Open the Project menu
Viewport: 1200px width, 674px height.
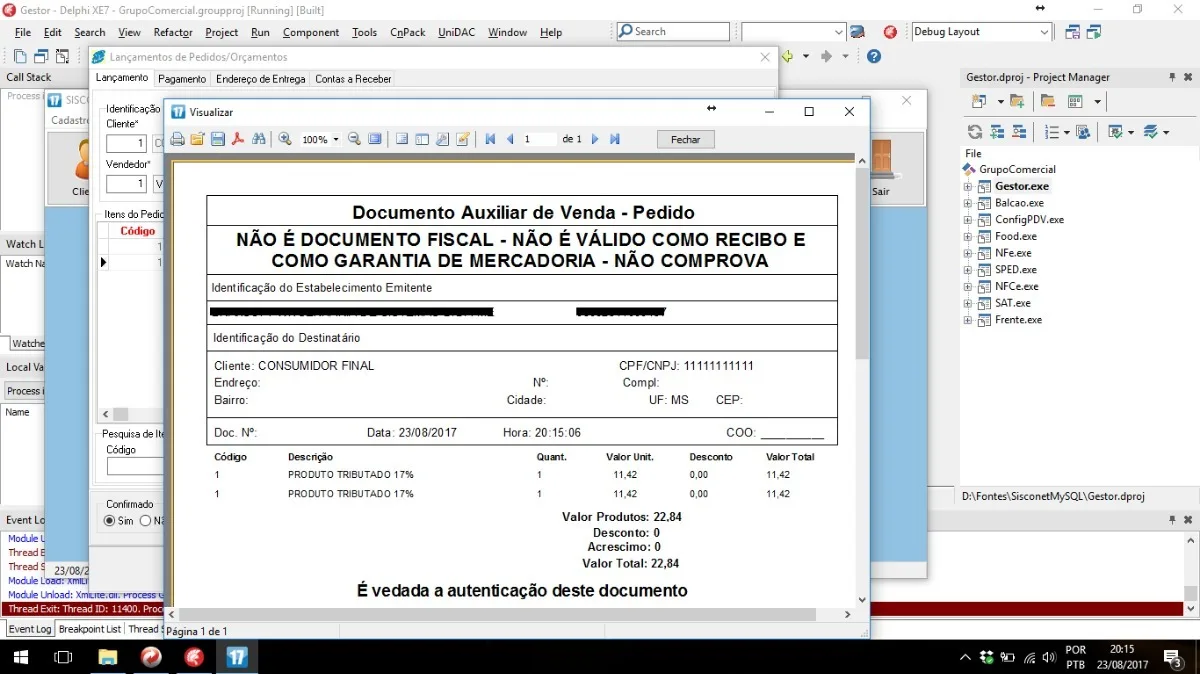pos(222,32)
